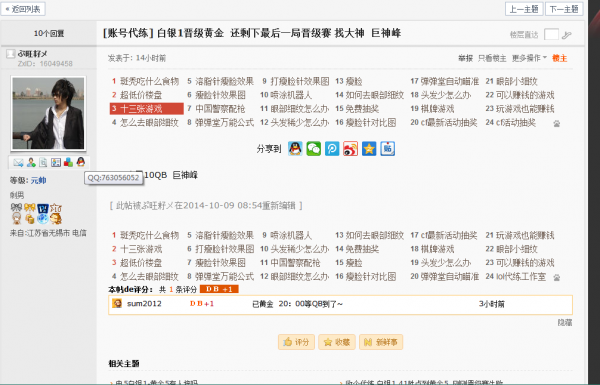Click the golden bow medal icon
Image resolution: width=600 pixels, height=385 pixels.
[x=29, y=208]
